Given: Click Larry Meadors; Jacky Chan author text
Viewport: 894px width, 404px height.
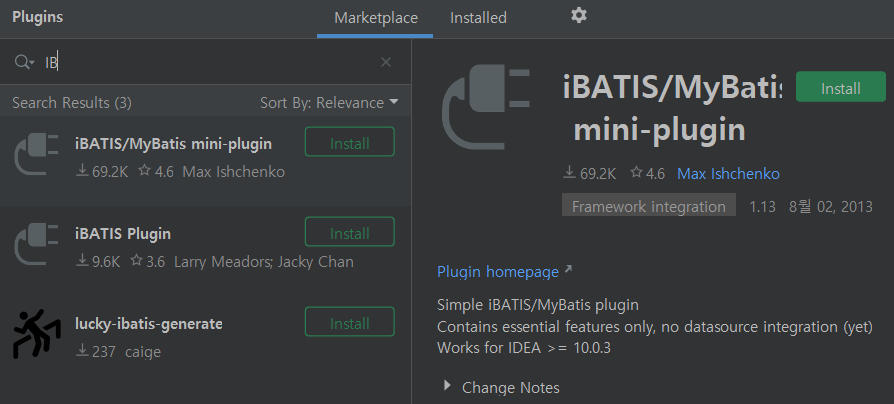Looking at the screenshot, I should click(264, 262).
